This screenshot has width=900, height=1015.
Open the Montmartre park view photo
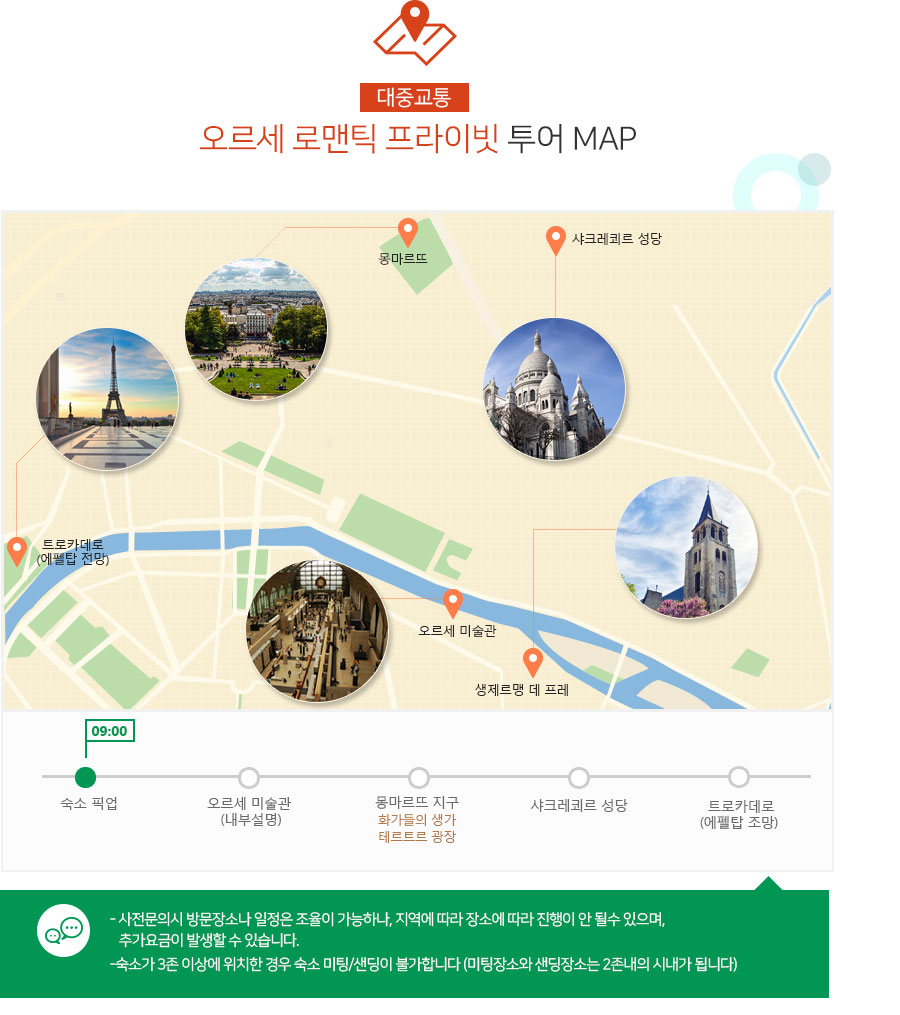256,328
